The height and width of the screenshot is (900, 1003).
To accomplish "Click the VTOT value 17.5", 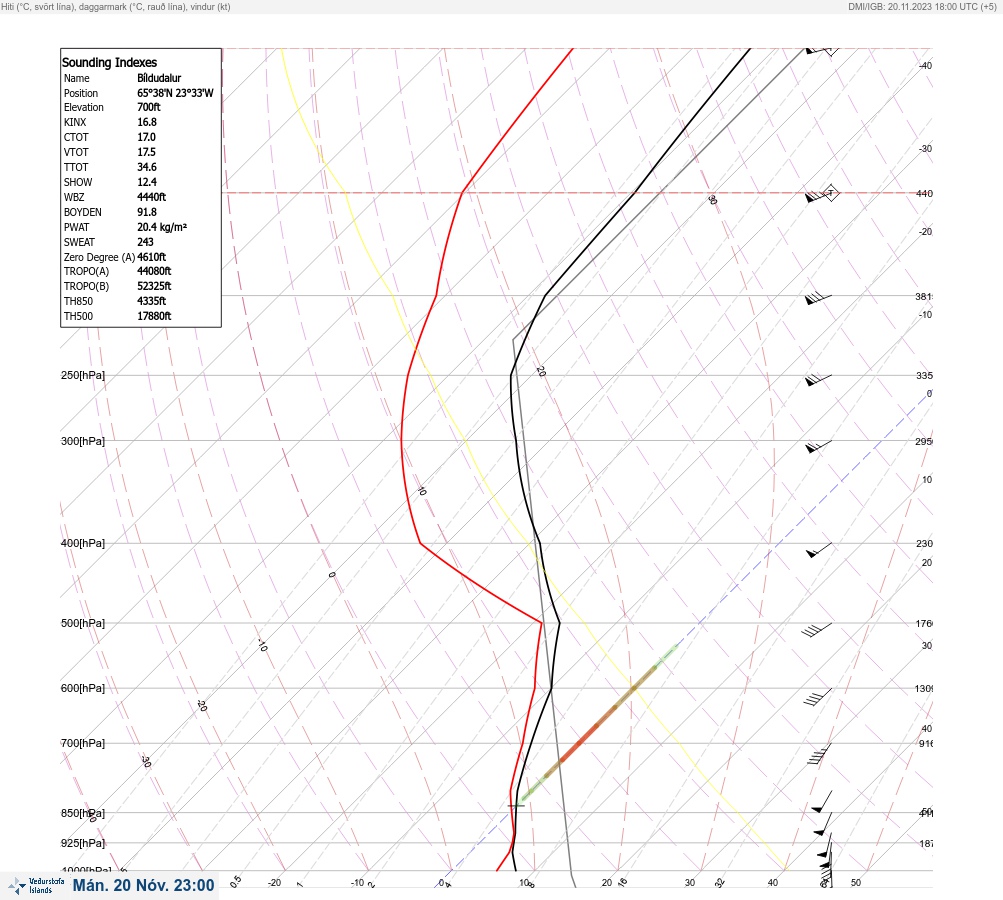I will coord(146,152).
